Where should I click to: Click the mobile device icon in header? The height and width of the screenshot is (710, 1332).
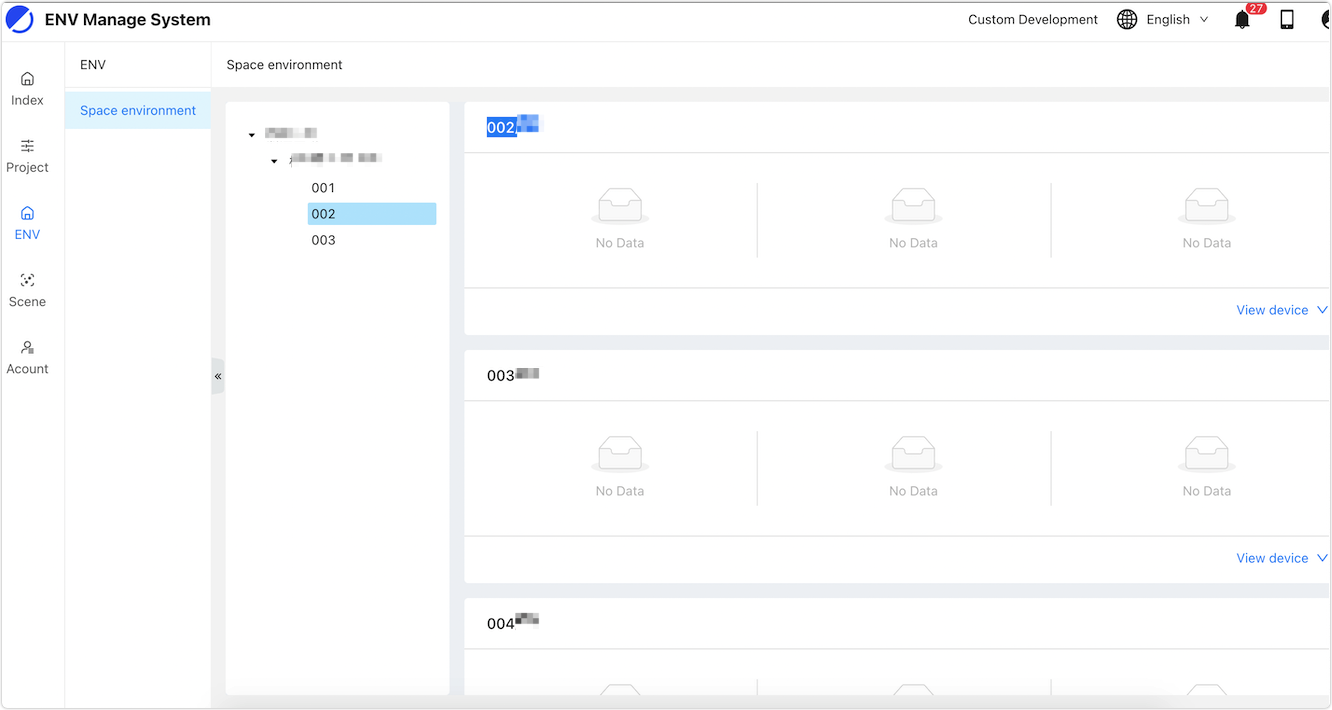pos(1287,20)
